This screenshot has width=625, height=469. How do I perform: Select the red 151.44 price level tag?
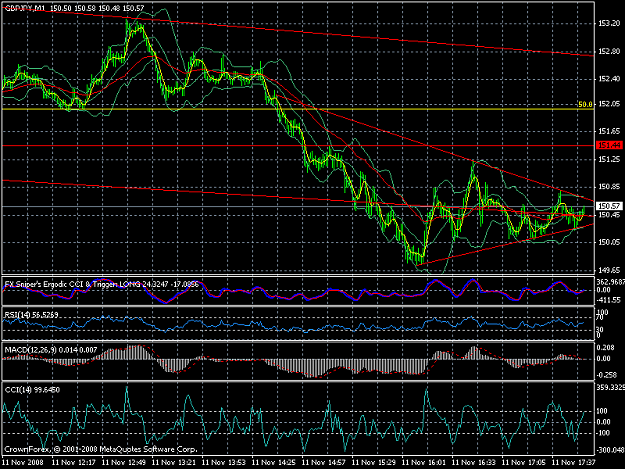pyautogui.click(x=609, y=145)
